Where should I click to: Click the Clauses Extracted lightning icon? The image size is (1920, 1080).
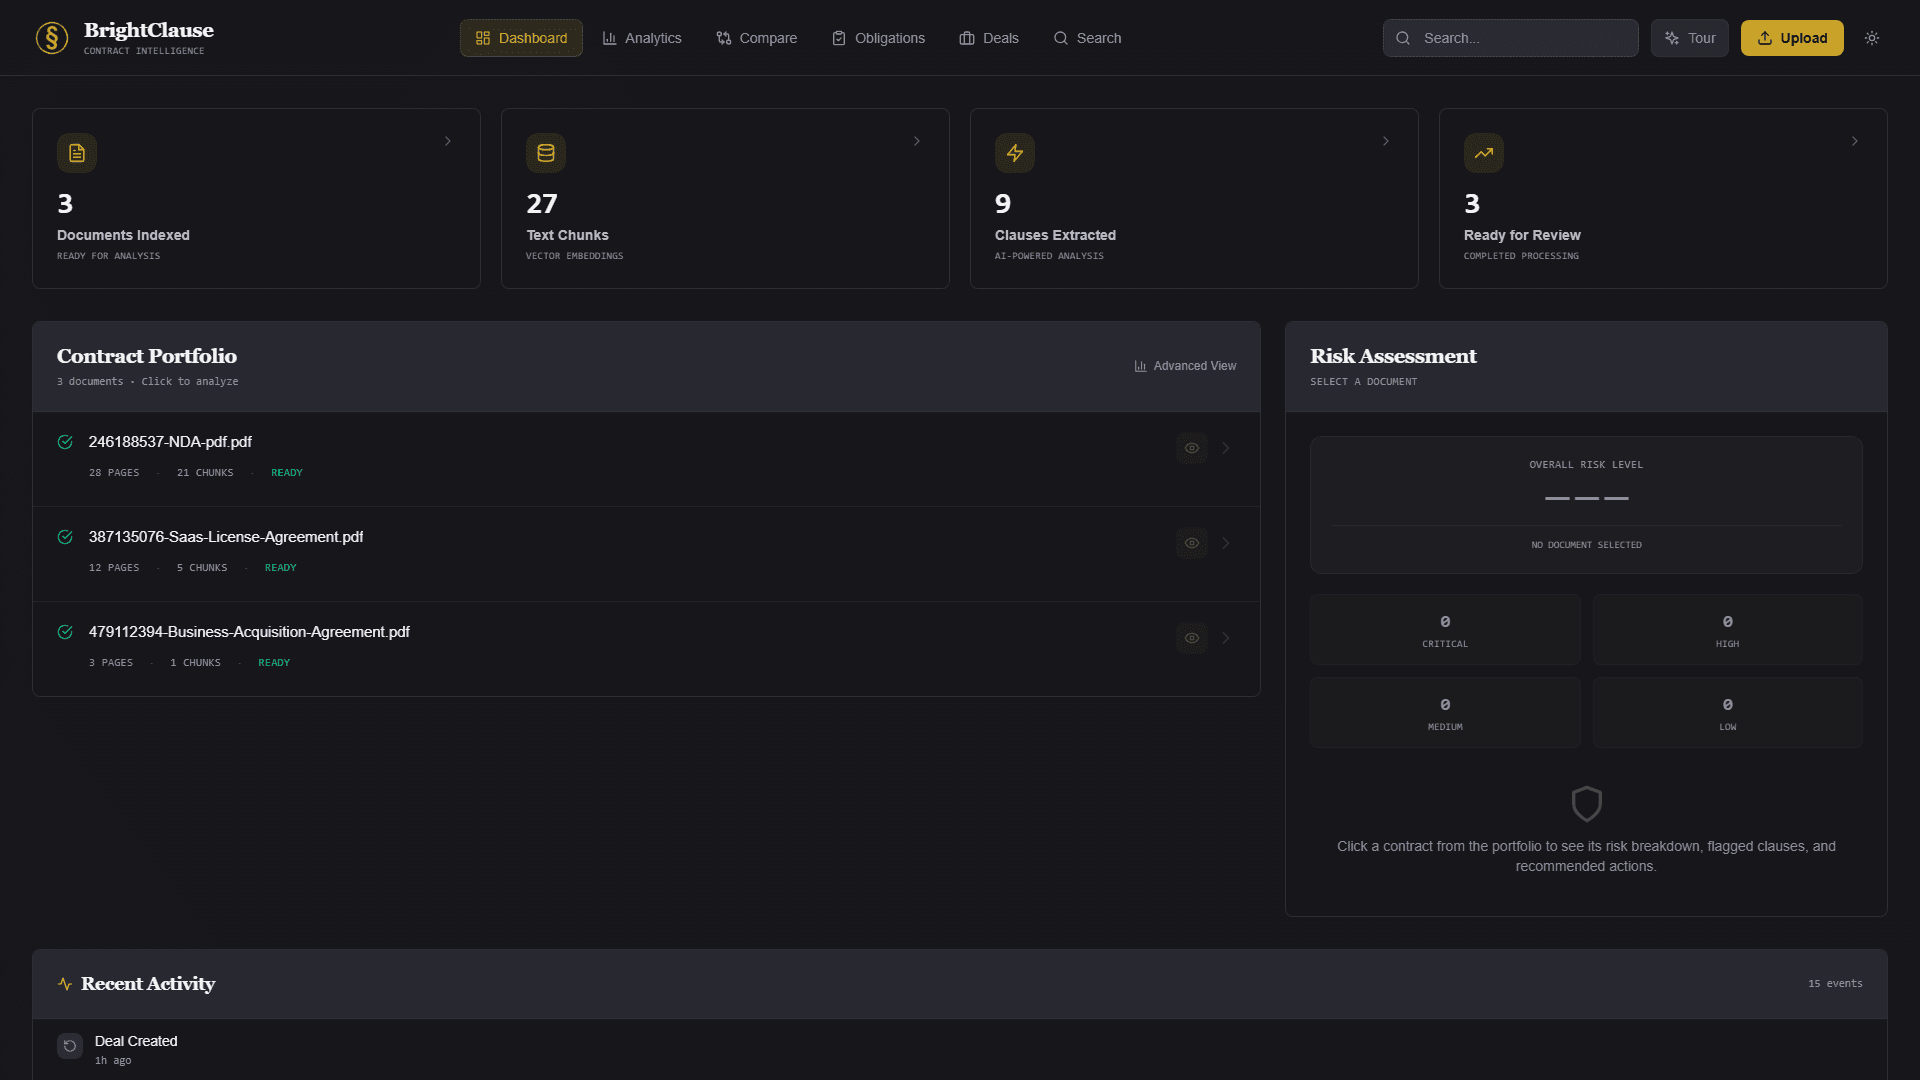[x=1015, y=153]
